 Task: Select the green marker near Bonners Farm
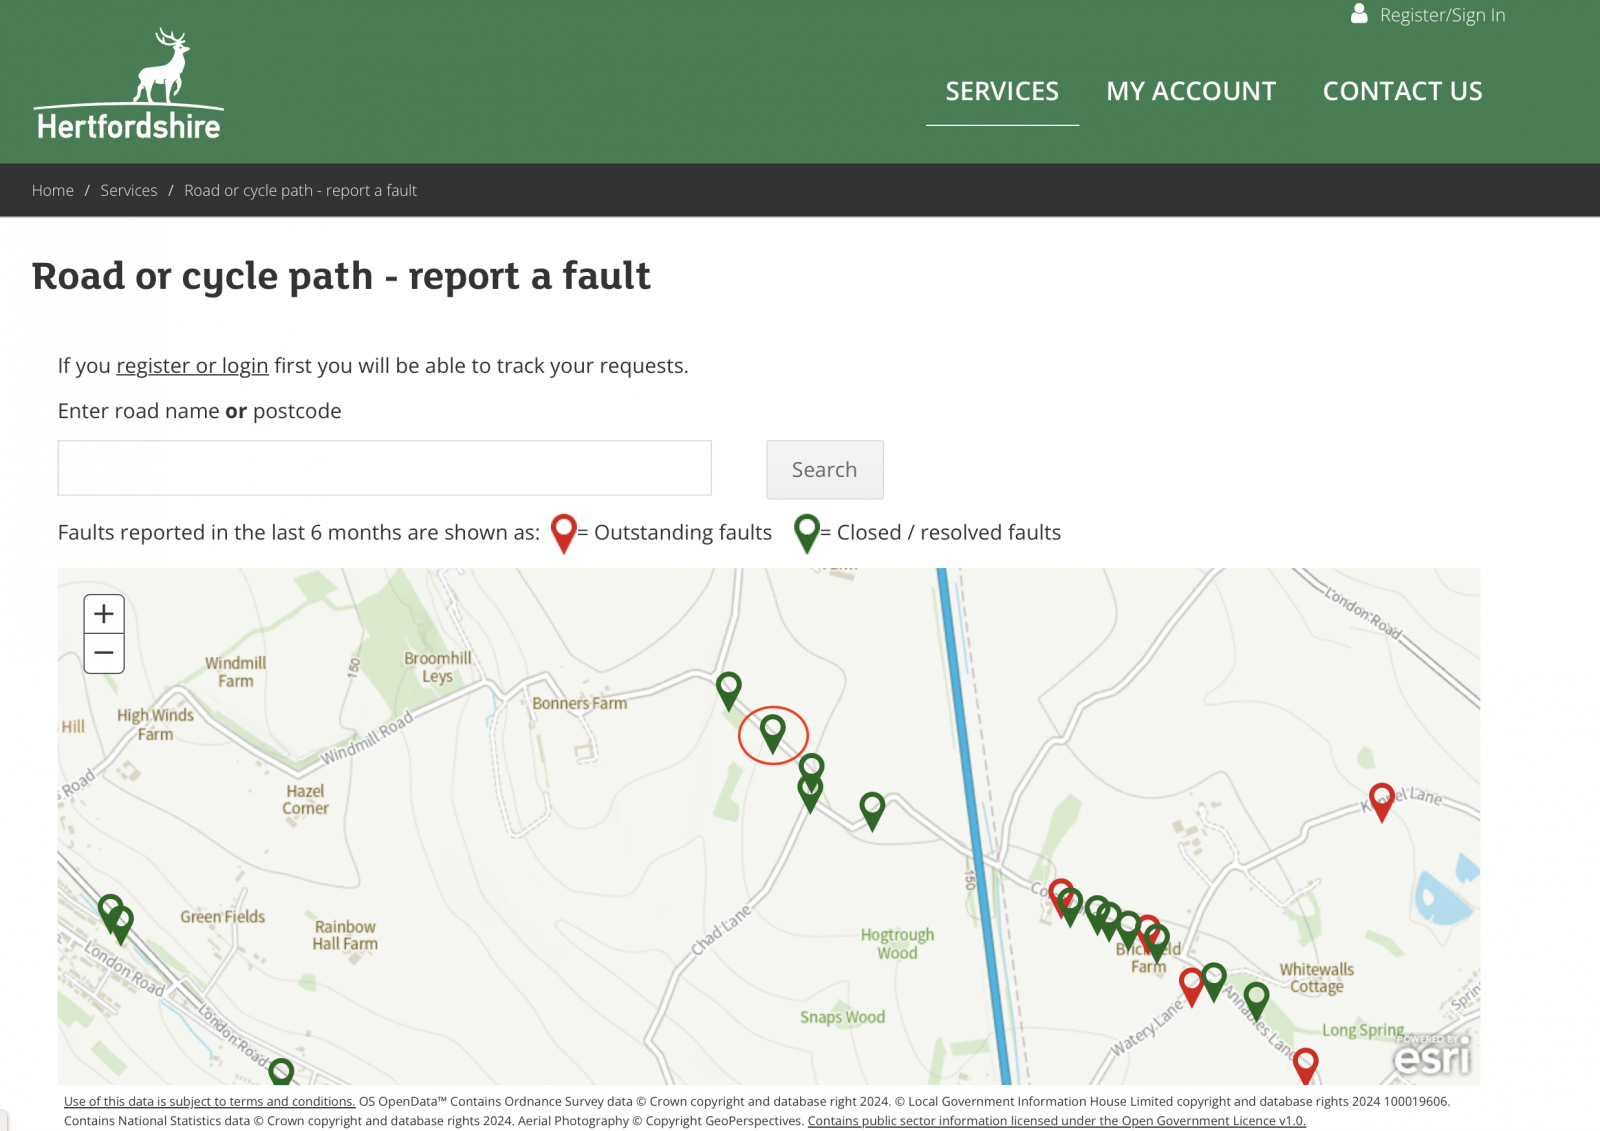[x=729, y=688]
